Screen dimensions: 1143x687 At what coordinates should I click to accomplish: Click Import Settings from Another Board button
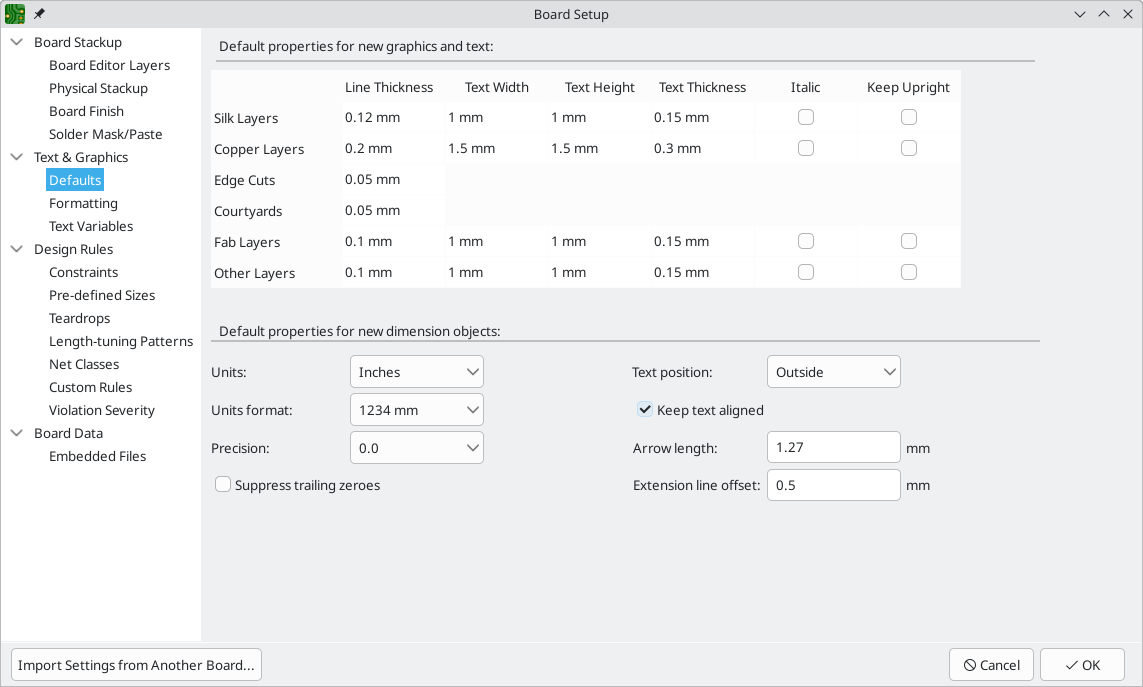pyautogui.click(x=136, y=665)
